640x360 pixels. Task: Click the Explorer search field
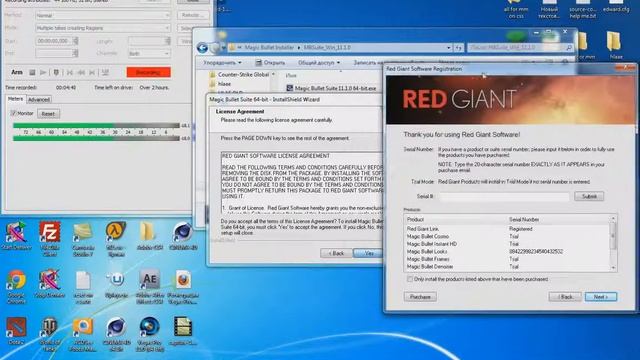pyautogui.click(x=520, y=48)
